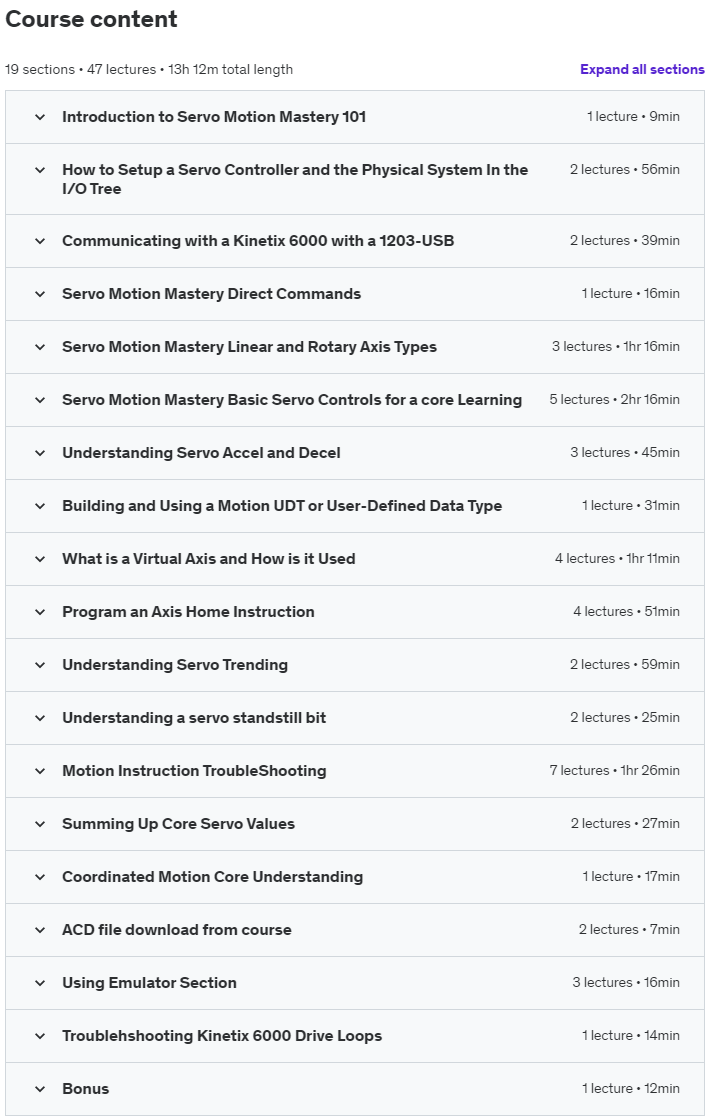
Task: Expand the Linear and Rotary Axis Types chevron
Action: (x=40, y=347)
